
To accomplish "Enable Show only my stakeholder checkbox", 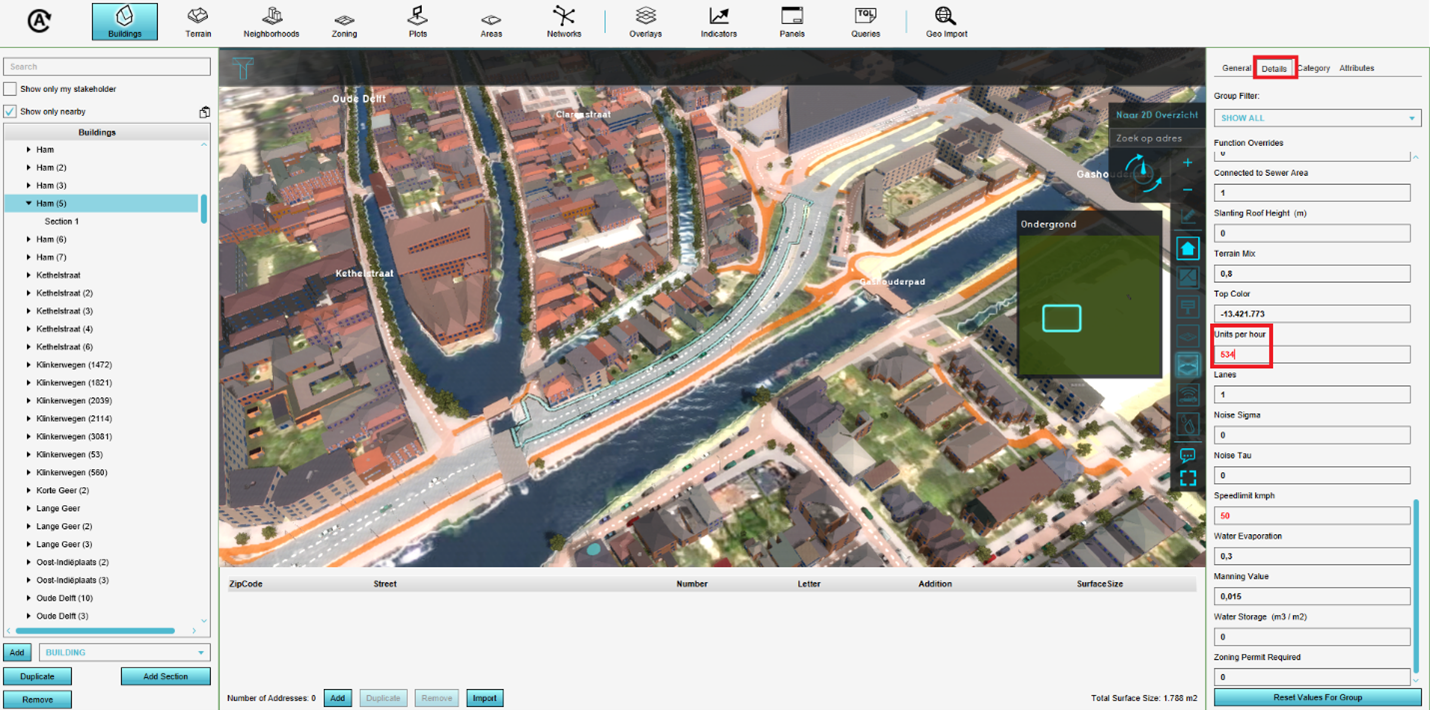I will coord(10,90).
